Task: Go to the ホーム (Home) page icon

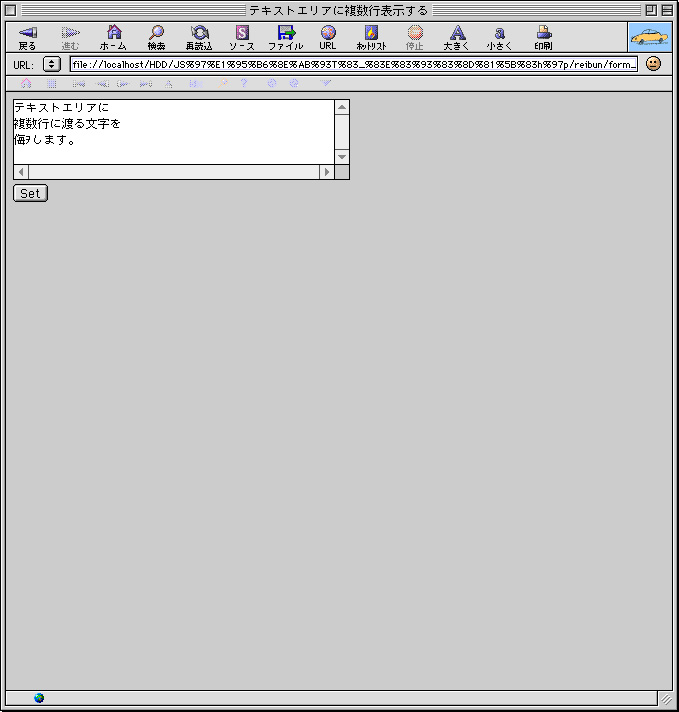Action: click(x=114, y=38)
